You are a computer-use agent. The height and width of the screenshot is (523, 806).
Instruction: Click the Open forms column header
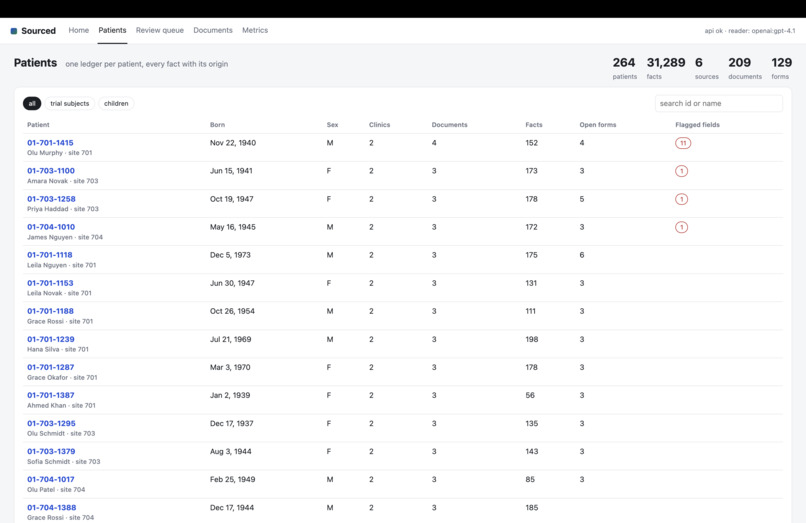click(x=597, y=125)
